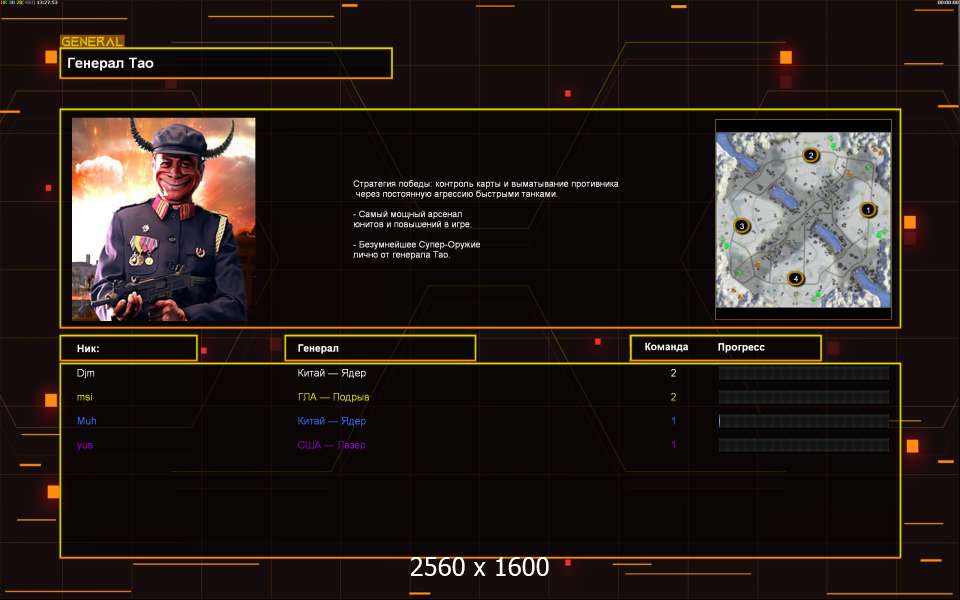Click 'юнитов и повышений в игре' line
This screenshot has width=960, height=600.
(412, 224)
